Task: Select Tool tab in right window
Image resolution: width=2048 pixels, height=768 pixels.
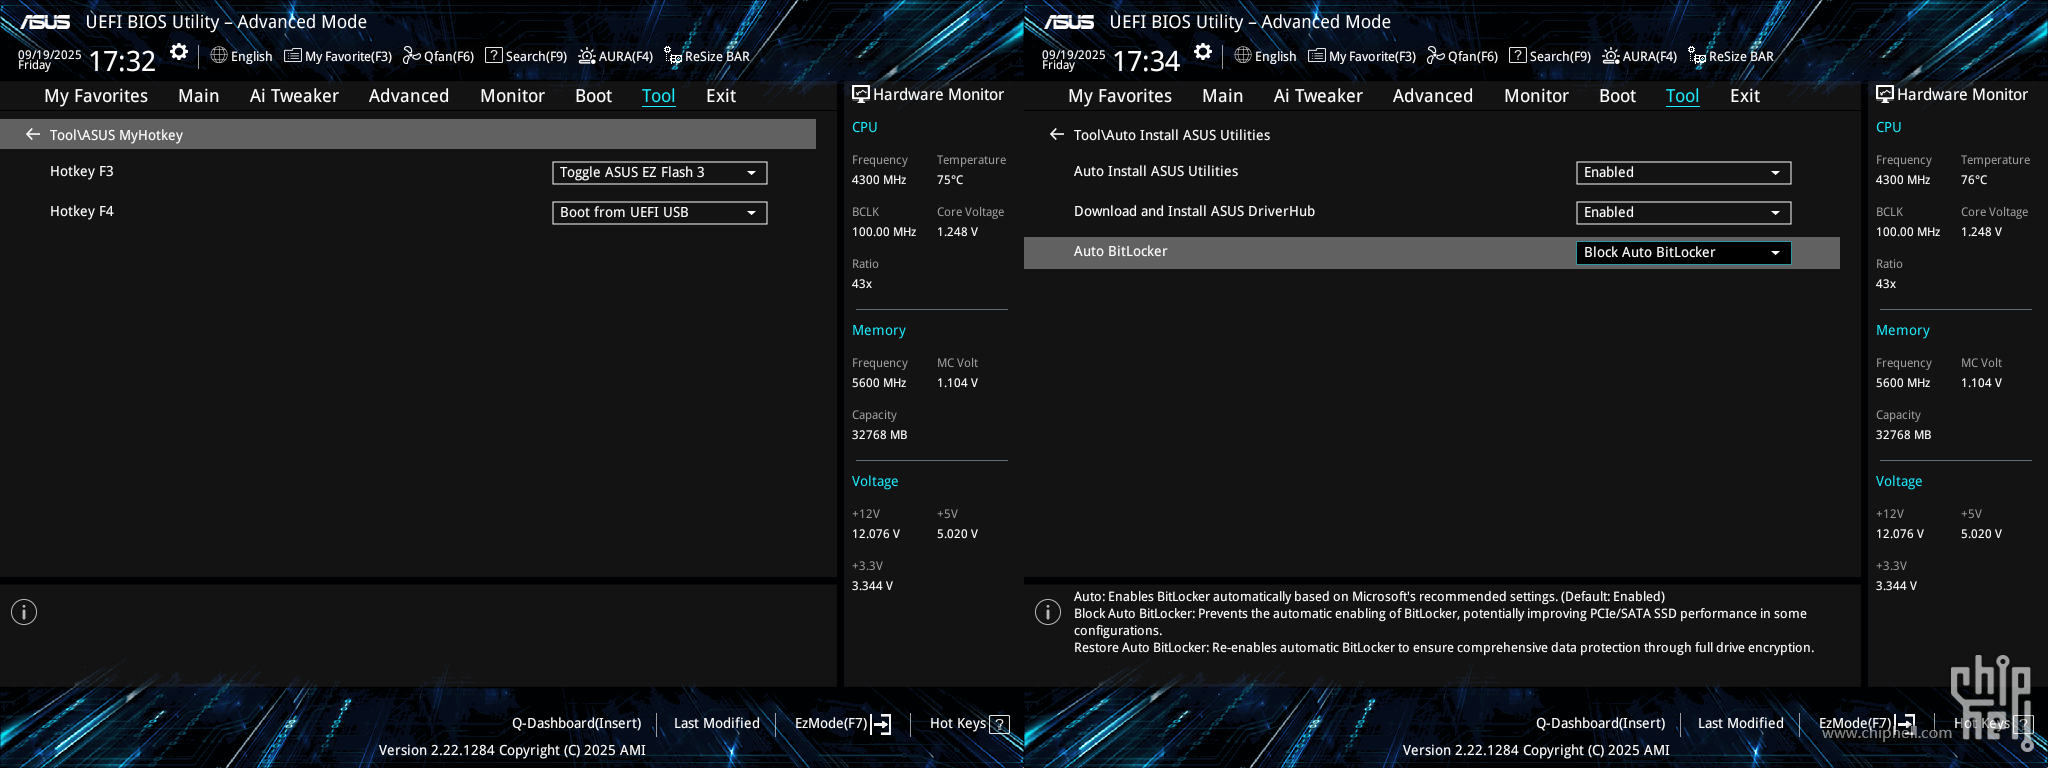Action: [1683, 96]
